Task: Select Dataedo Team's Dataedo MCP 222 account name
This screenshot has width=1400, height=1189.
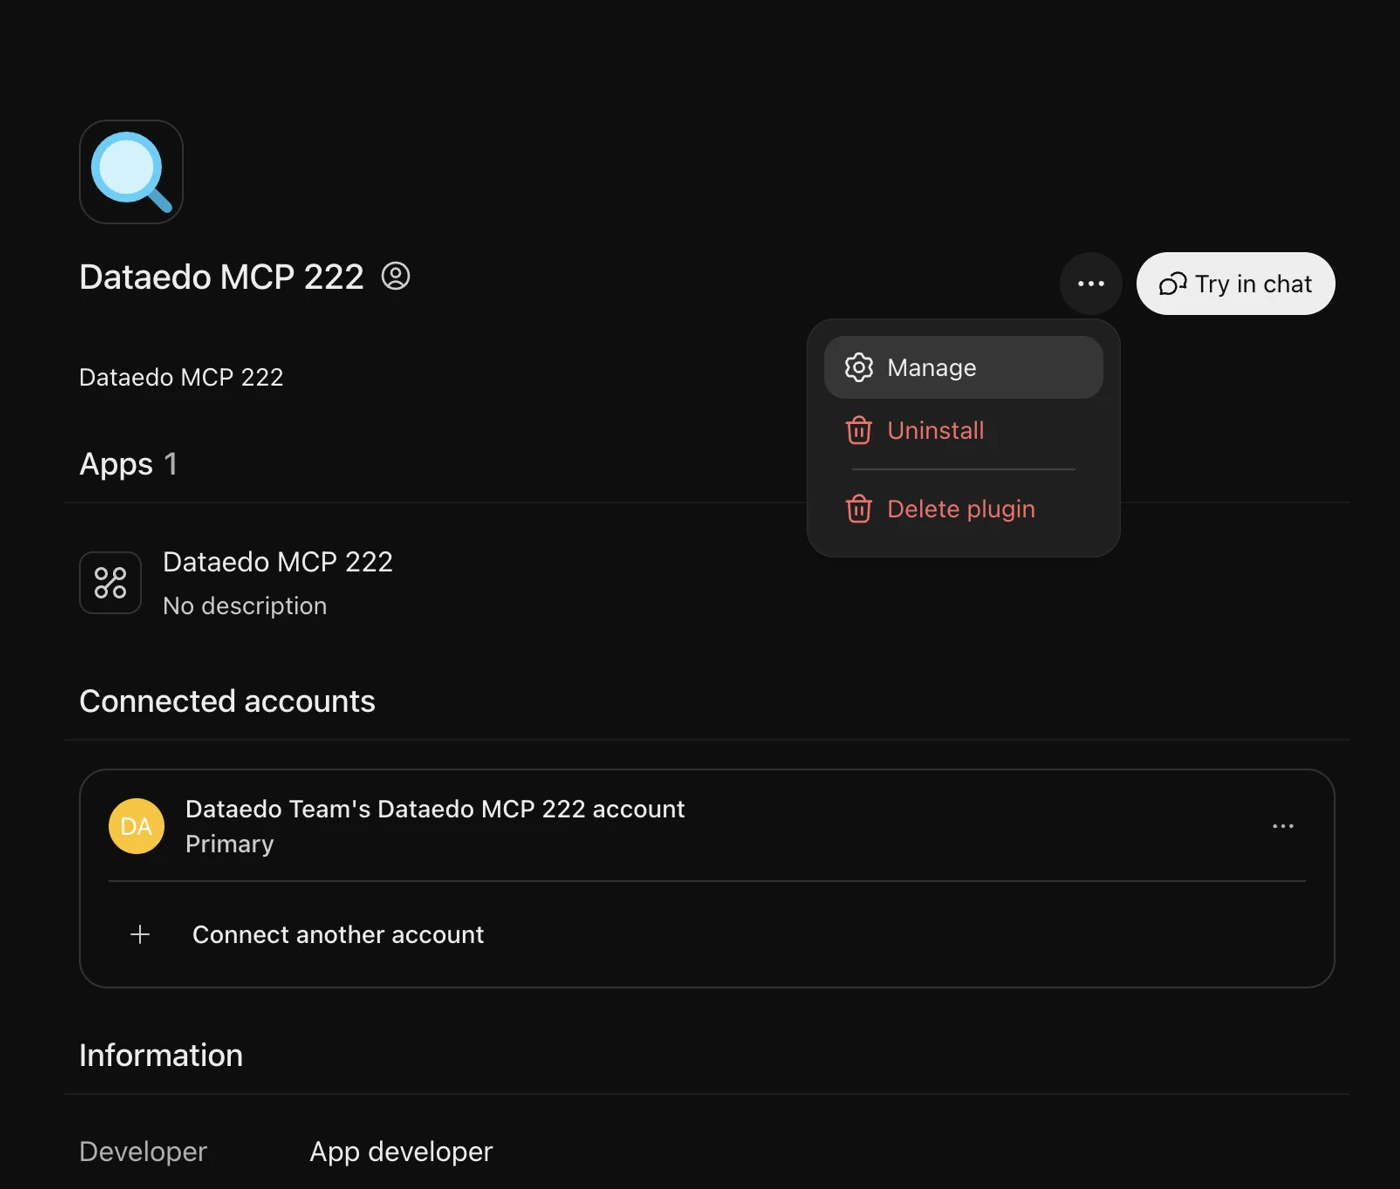Action: tap(435, 808)
